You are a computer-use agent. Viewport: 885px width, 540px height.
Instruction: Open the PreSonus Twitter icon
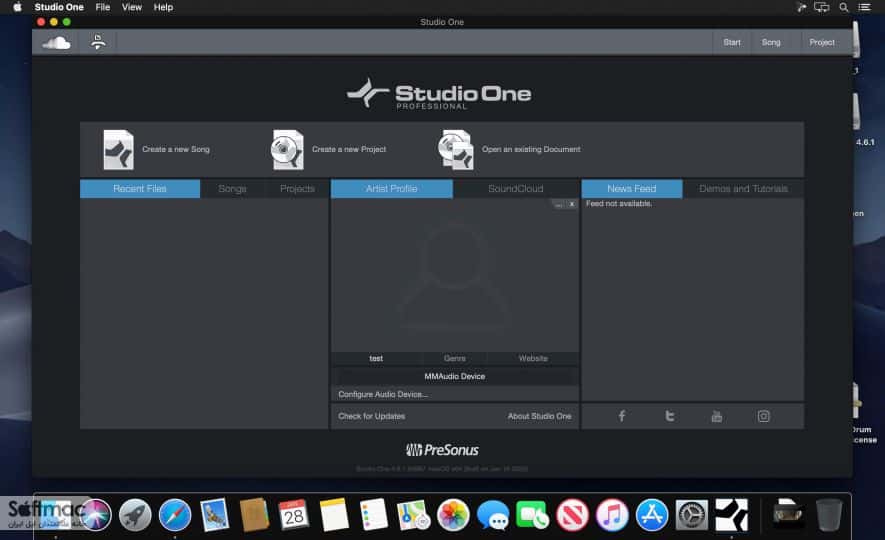(x=669, y=416)
